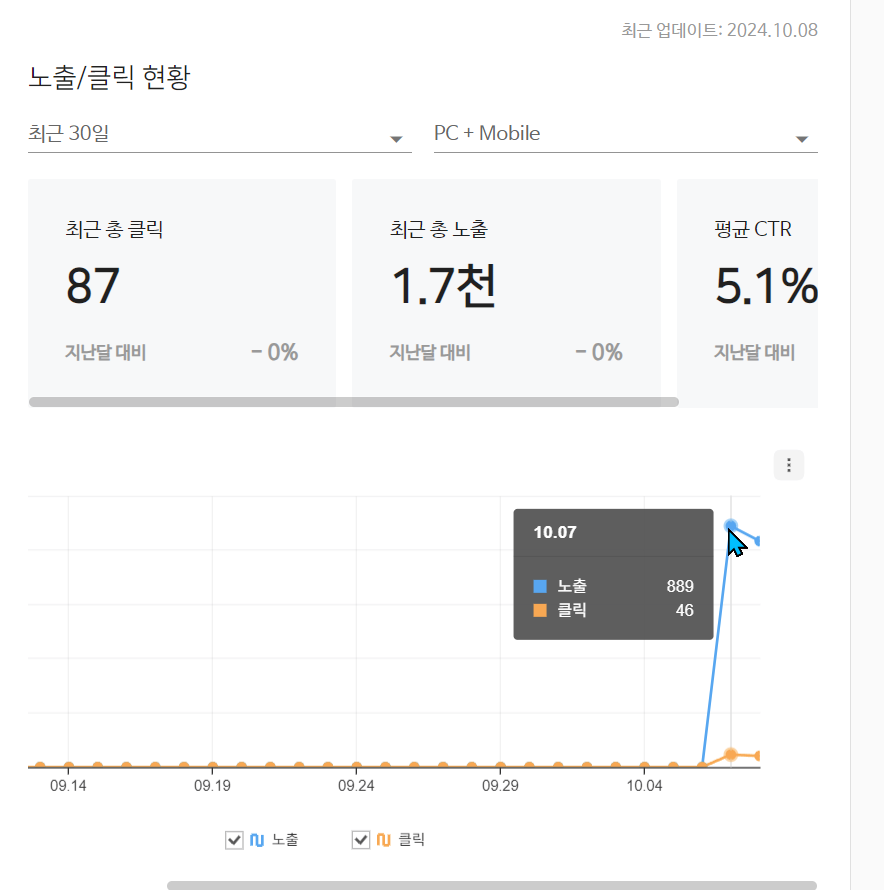
Task: Click the tooltip 클릭 value 46
Action: pos(685,610)
